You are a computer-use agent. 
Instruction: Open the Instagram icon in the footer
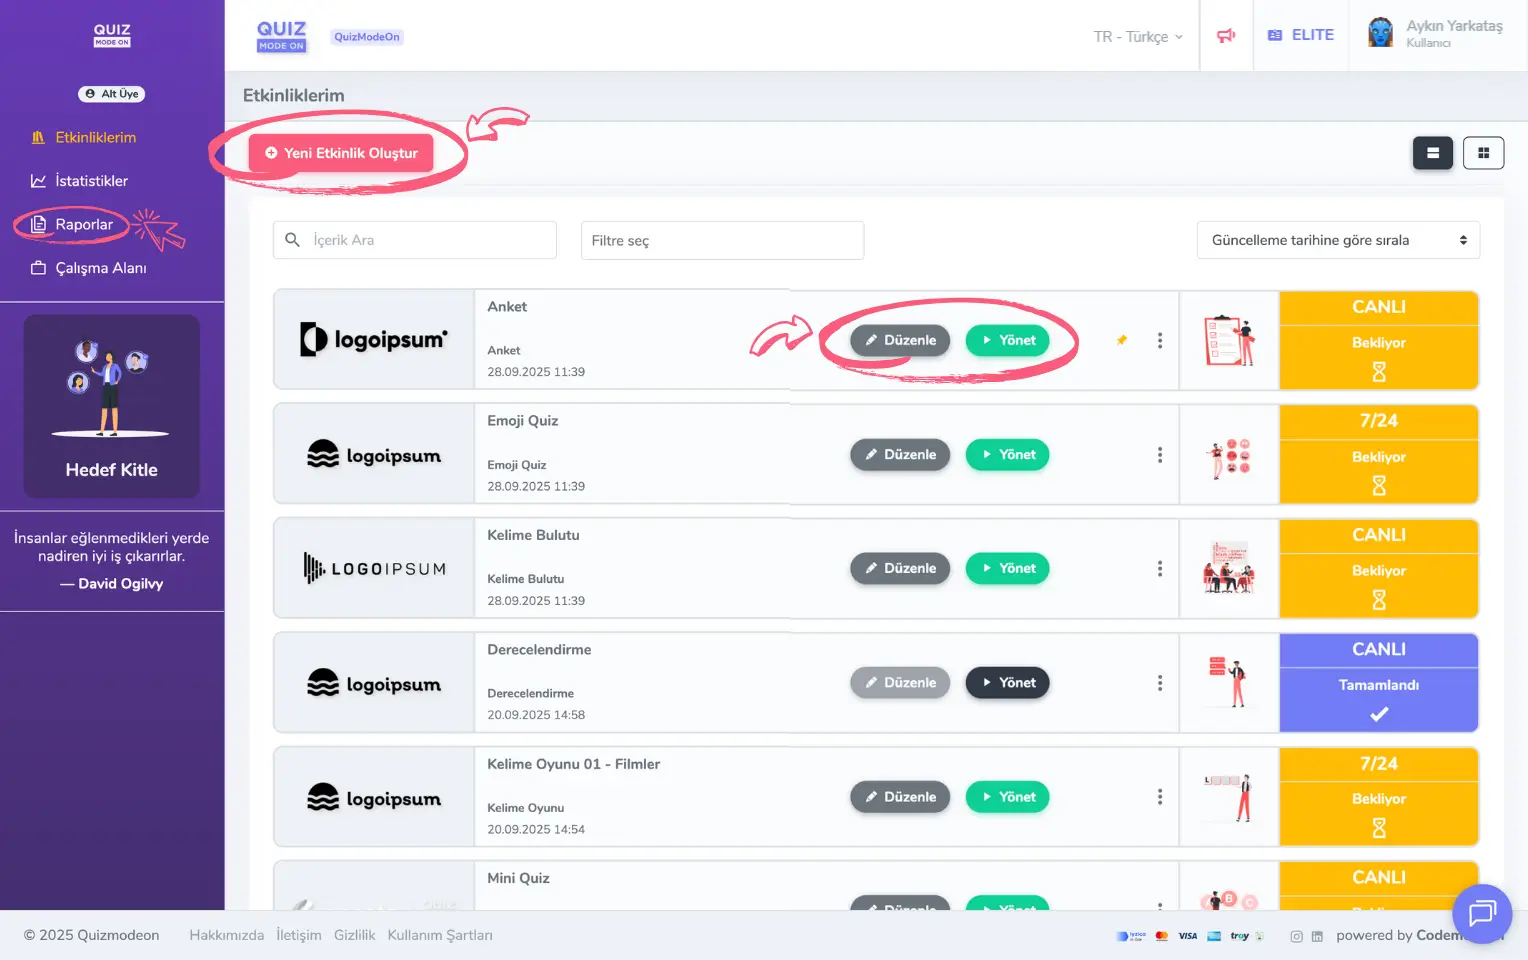click(x=1297, y=936)
